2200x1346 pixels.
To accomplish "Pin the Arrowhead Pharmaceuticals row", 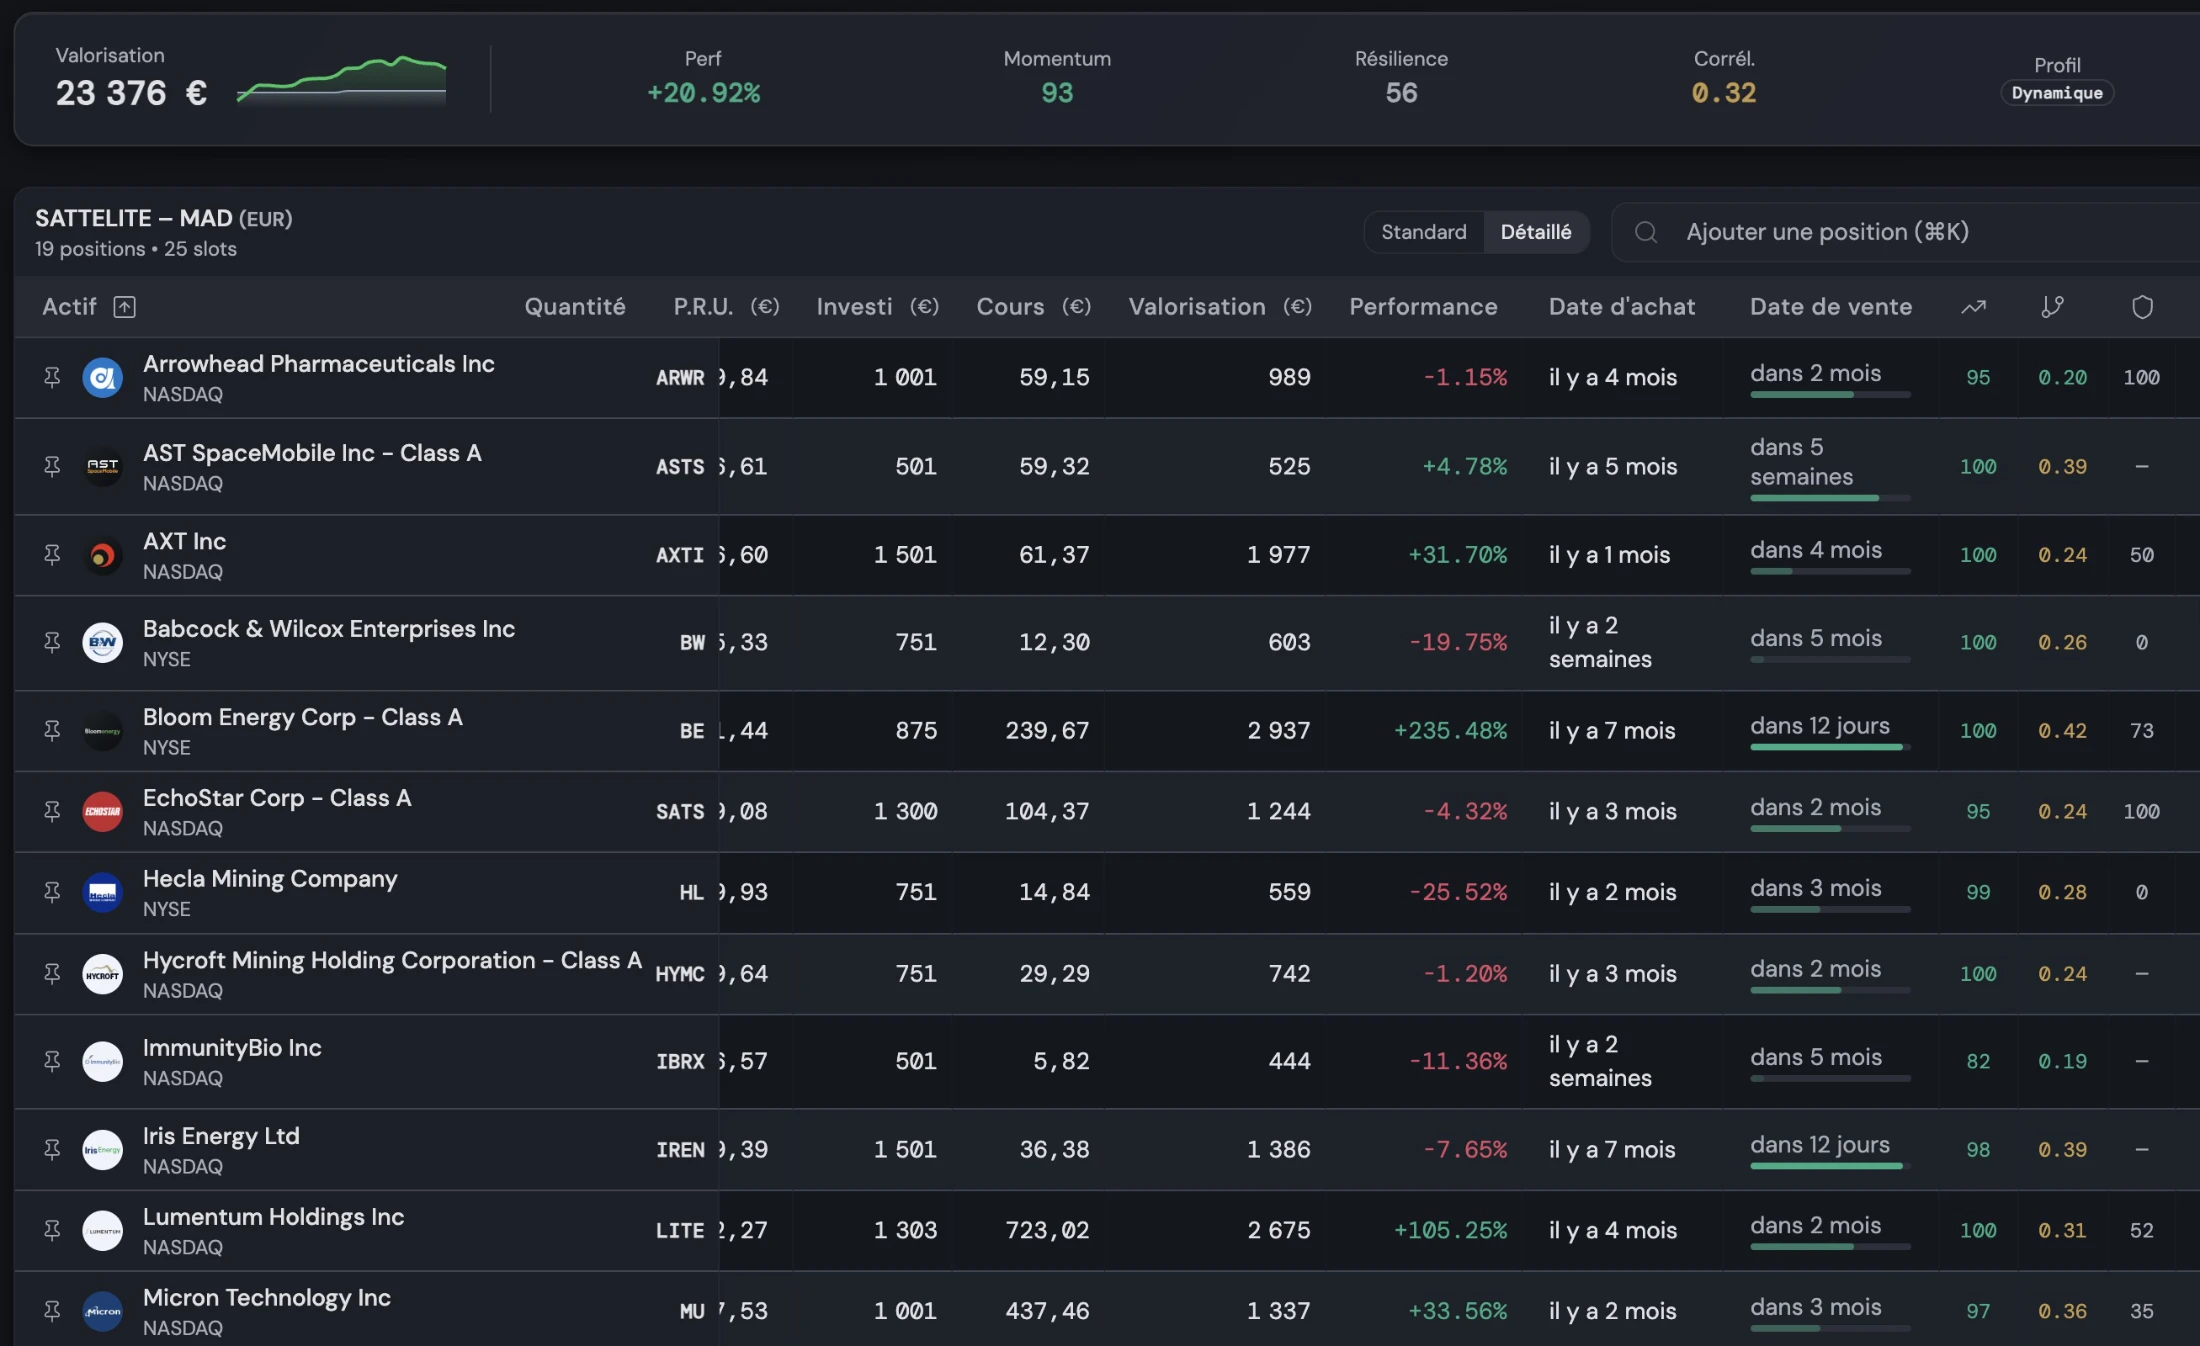I will 52,377.
